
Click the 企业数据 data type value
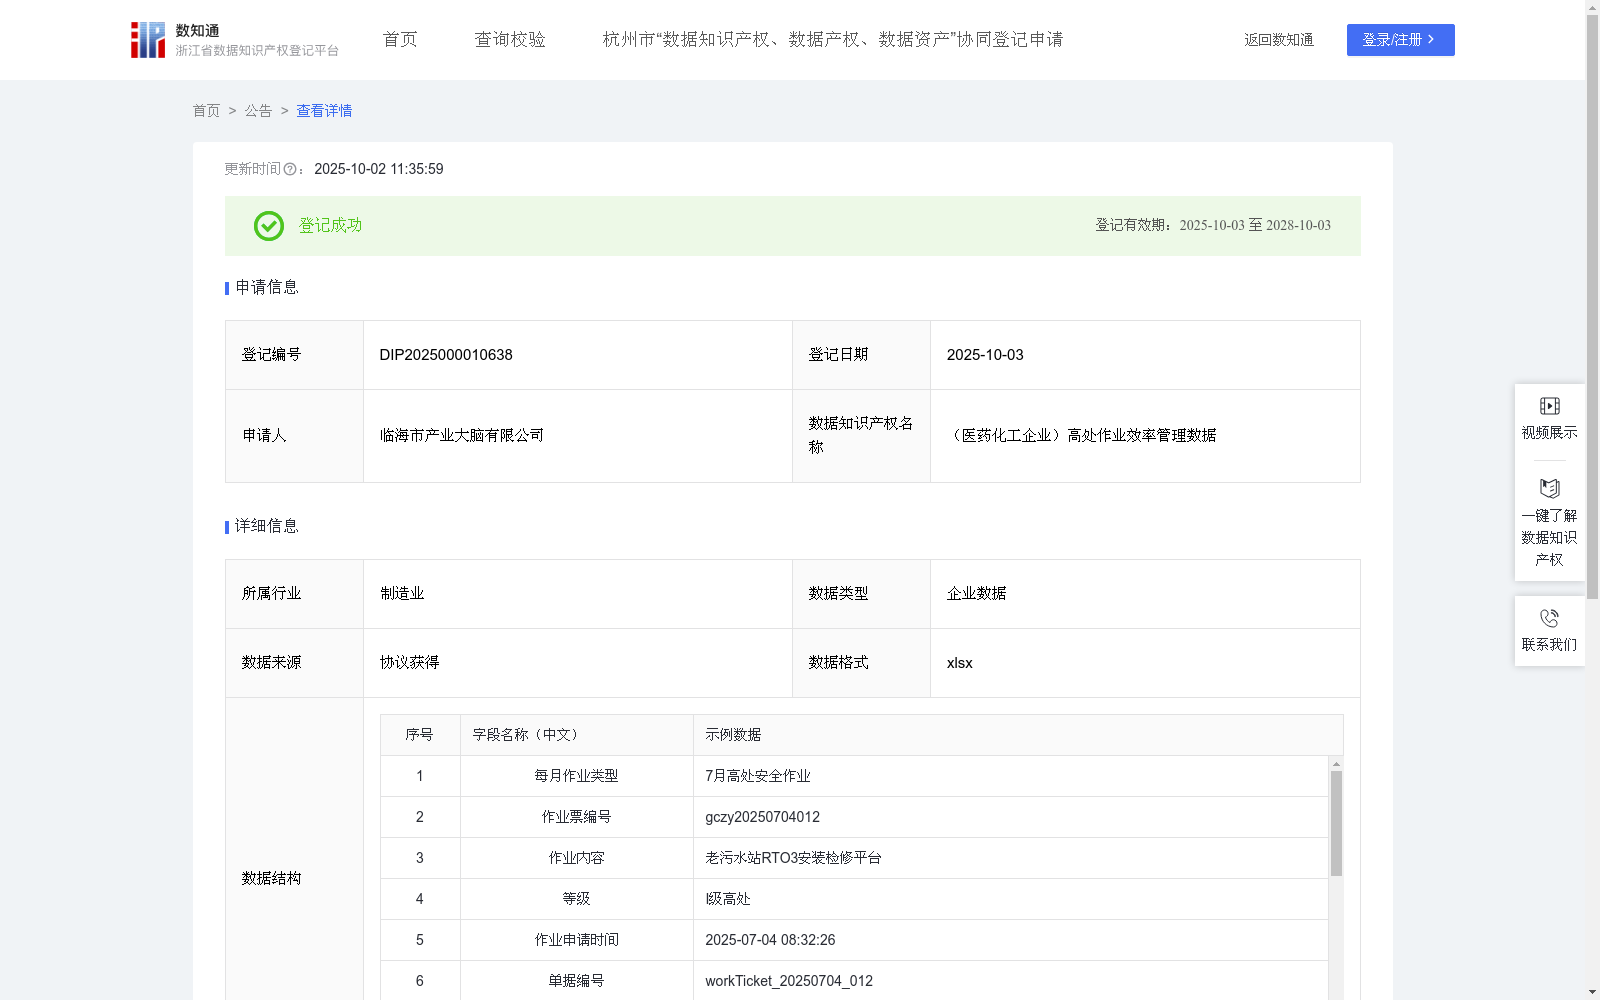(977, 594)
